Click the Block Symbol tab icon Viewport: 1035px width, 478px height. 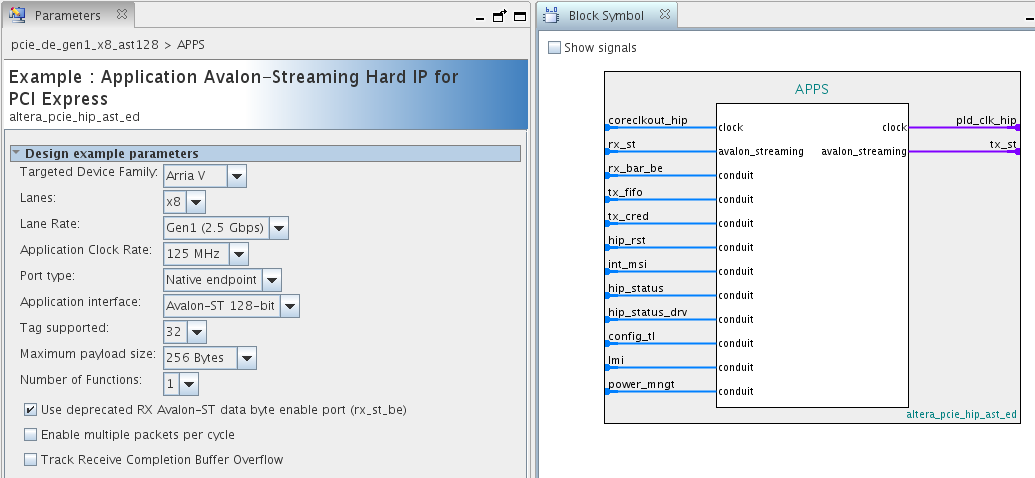pos(552,15)
